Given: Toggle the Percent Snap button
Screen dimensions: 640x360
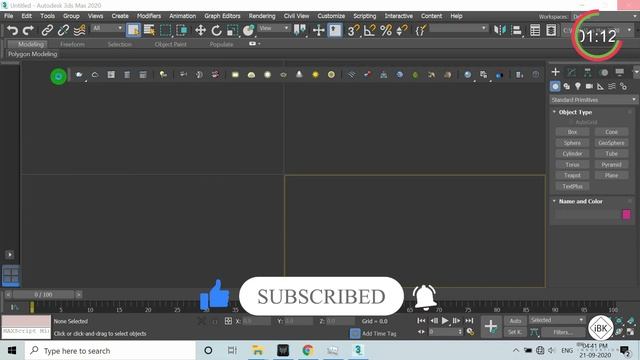Looking at the screenshot, I should [386, 30].
